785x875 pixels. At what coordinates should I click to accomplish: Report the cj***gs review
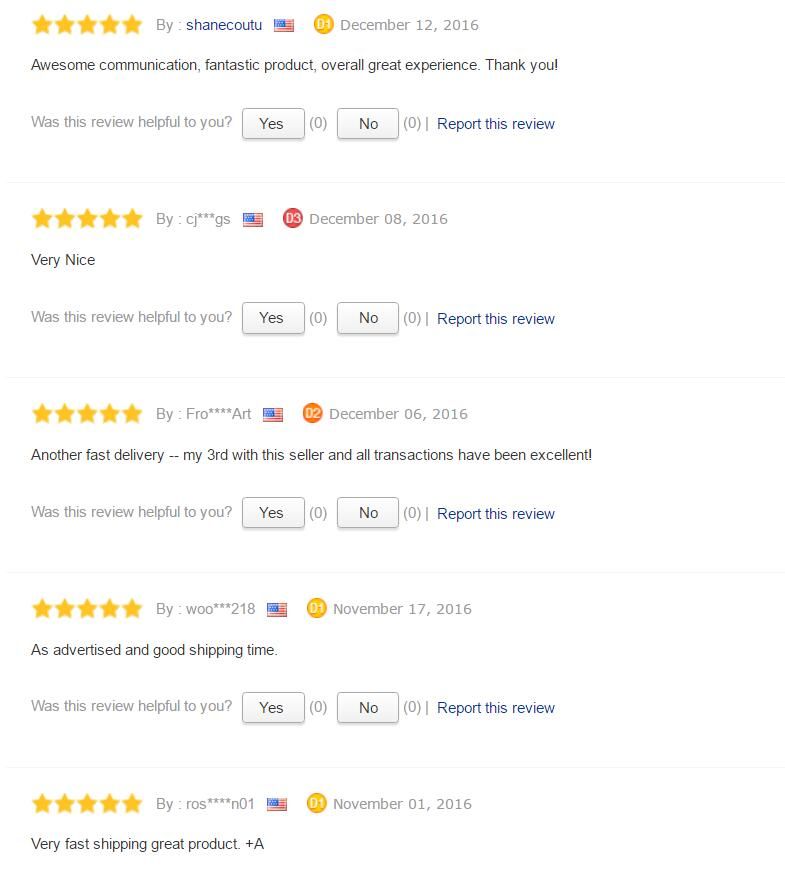495,319
